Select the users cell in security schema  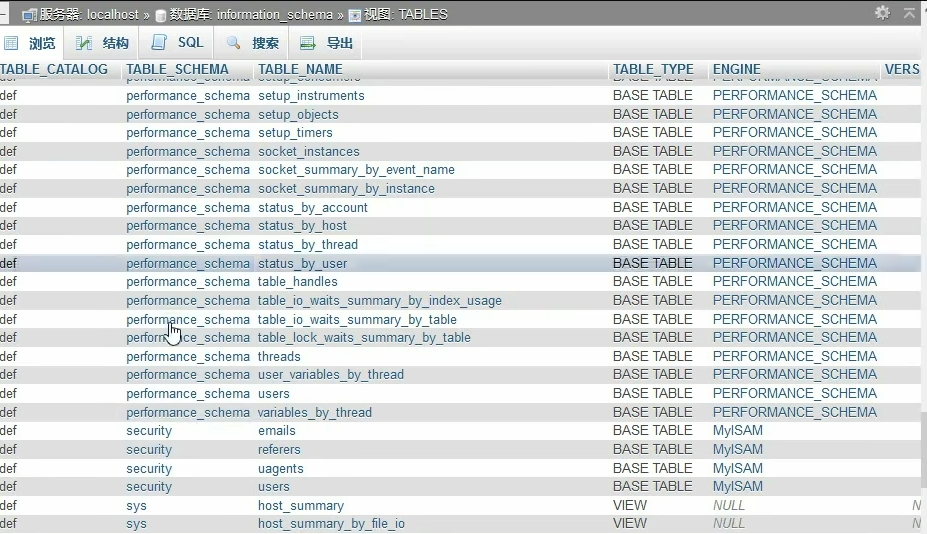click(274, 487)
